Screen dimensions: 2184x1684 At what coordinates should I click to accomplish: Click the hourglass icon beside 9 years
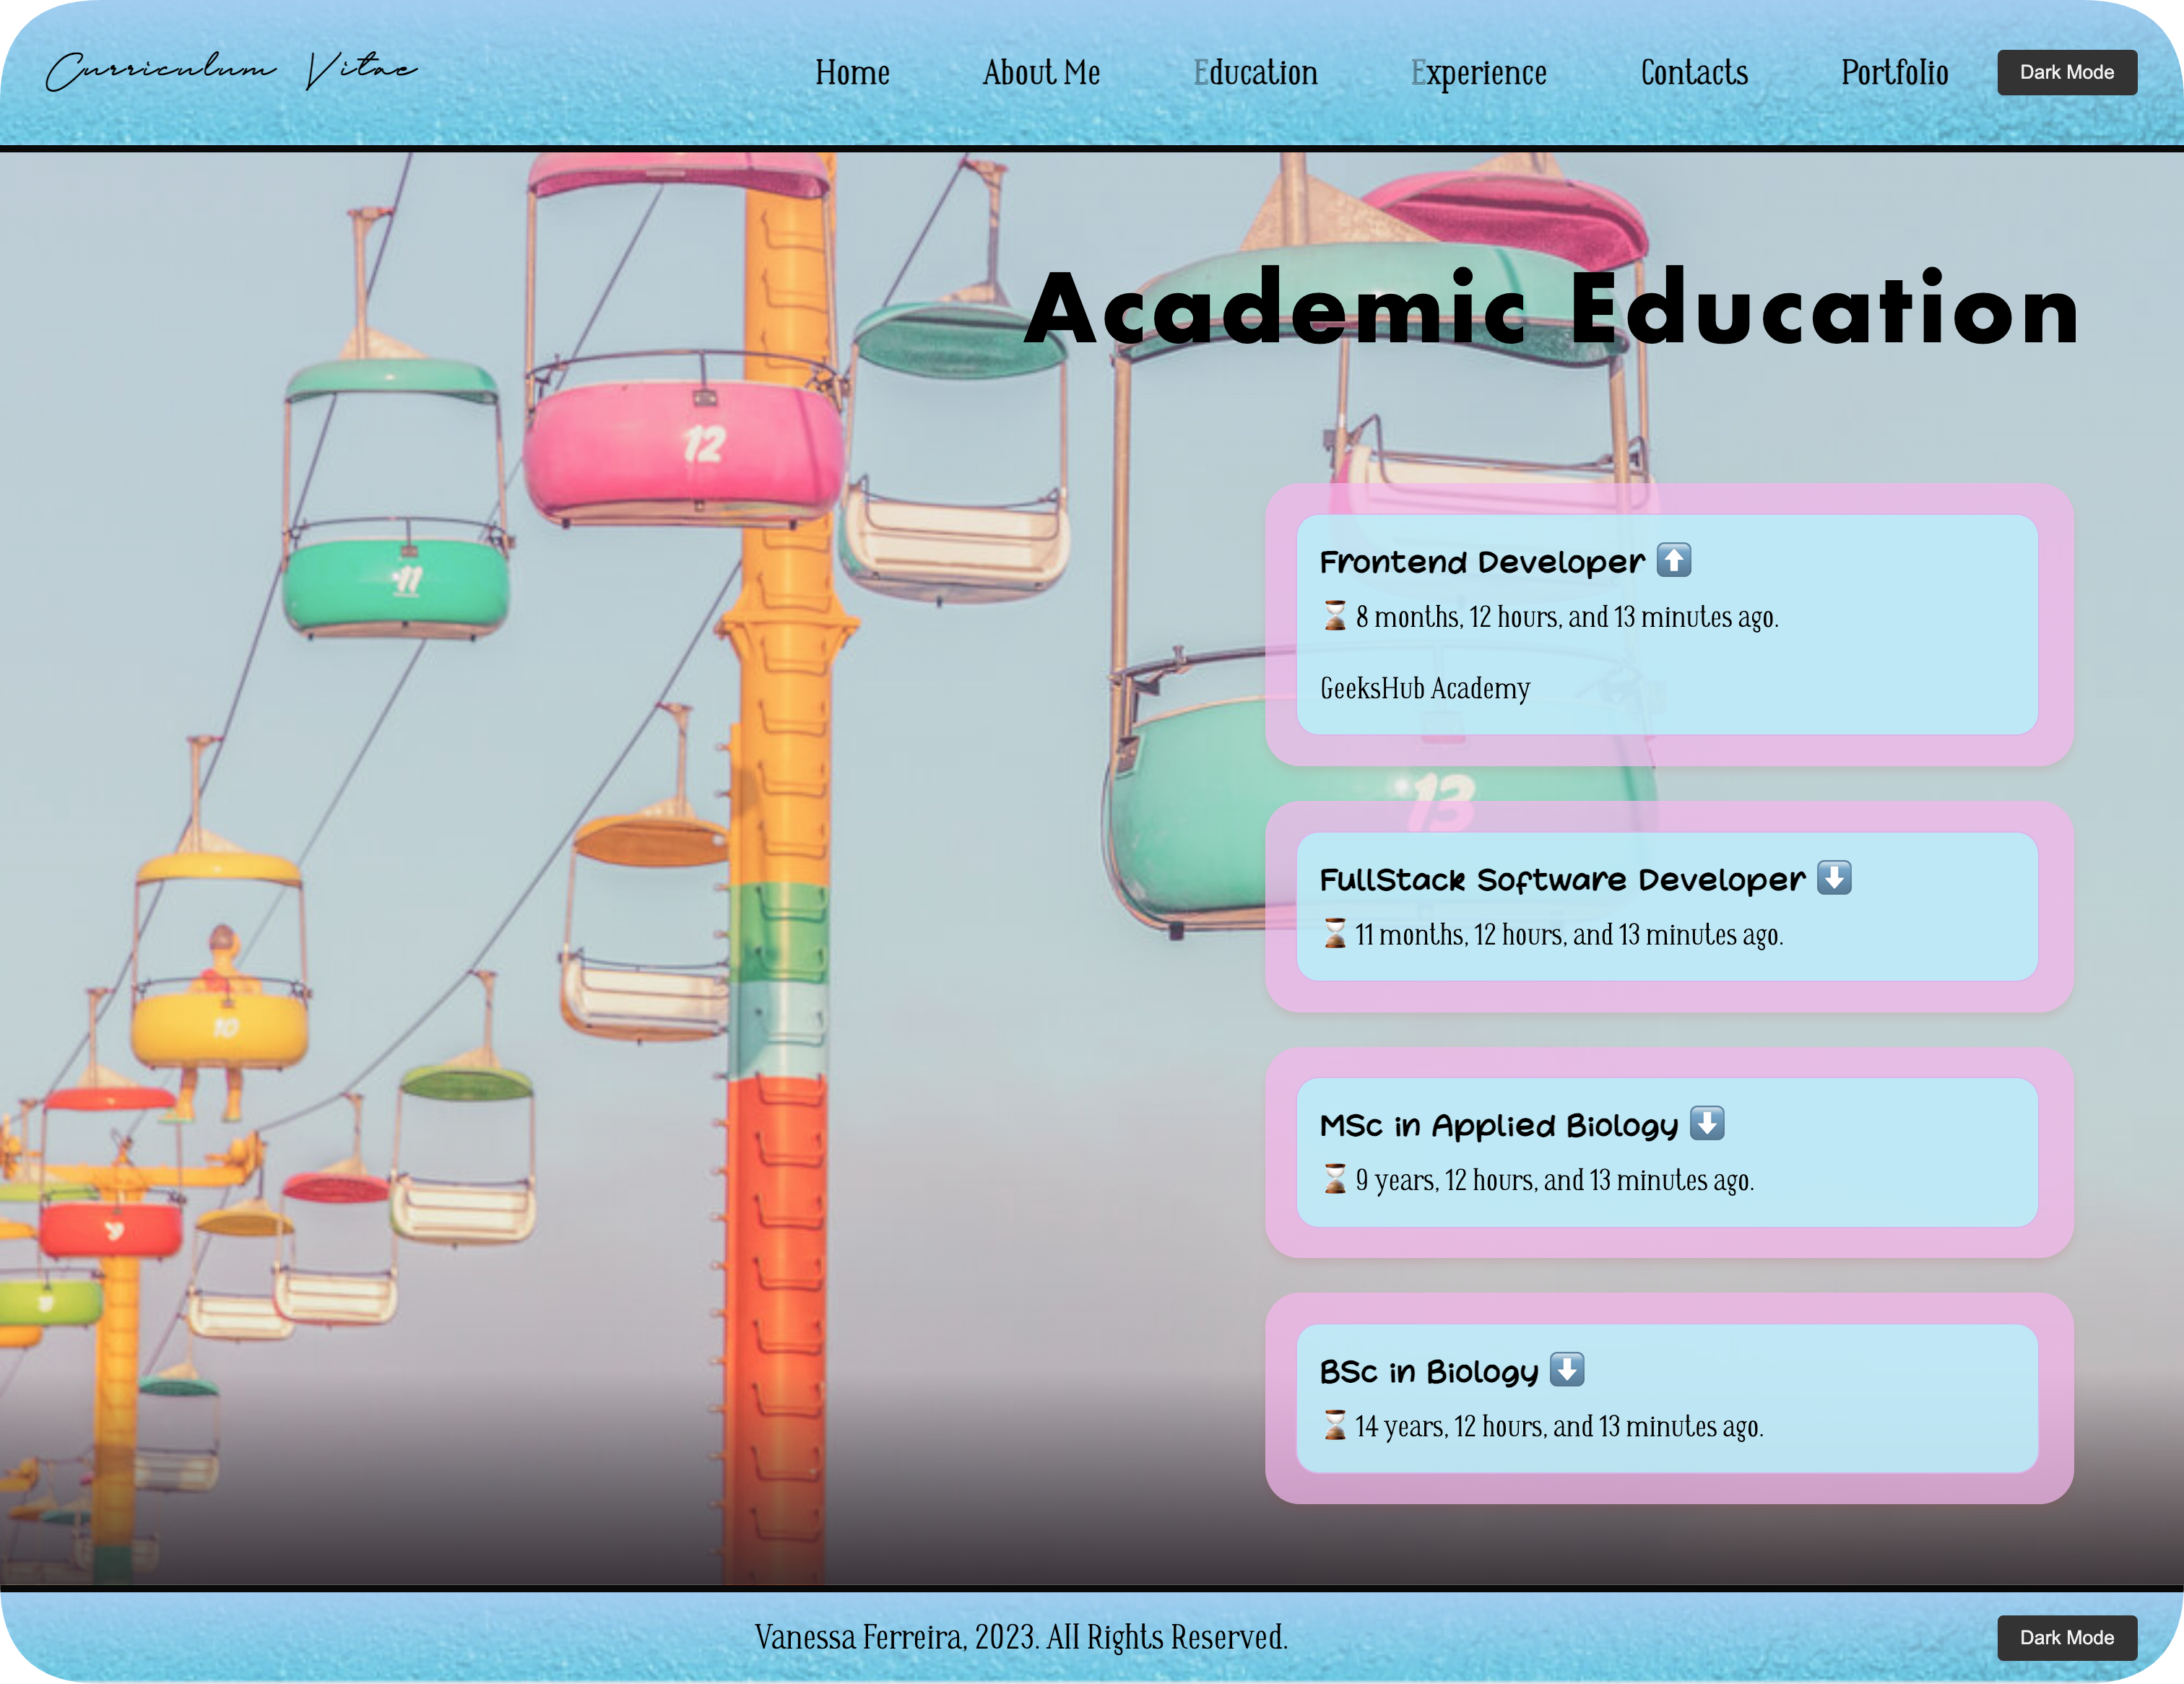[1334, 1178]
